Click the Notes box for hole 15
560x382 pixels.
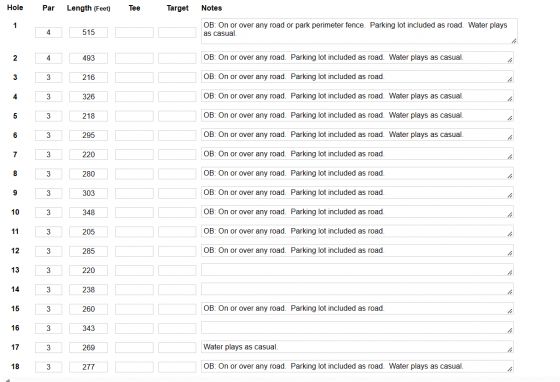pos(357,308)
